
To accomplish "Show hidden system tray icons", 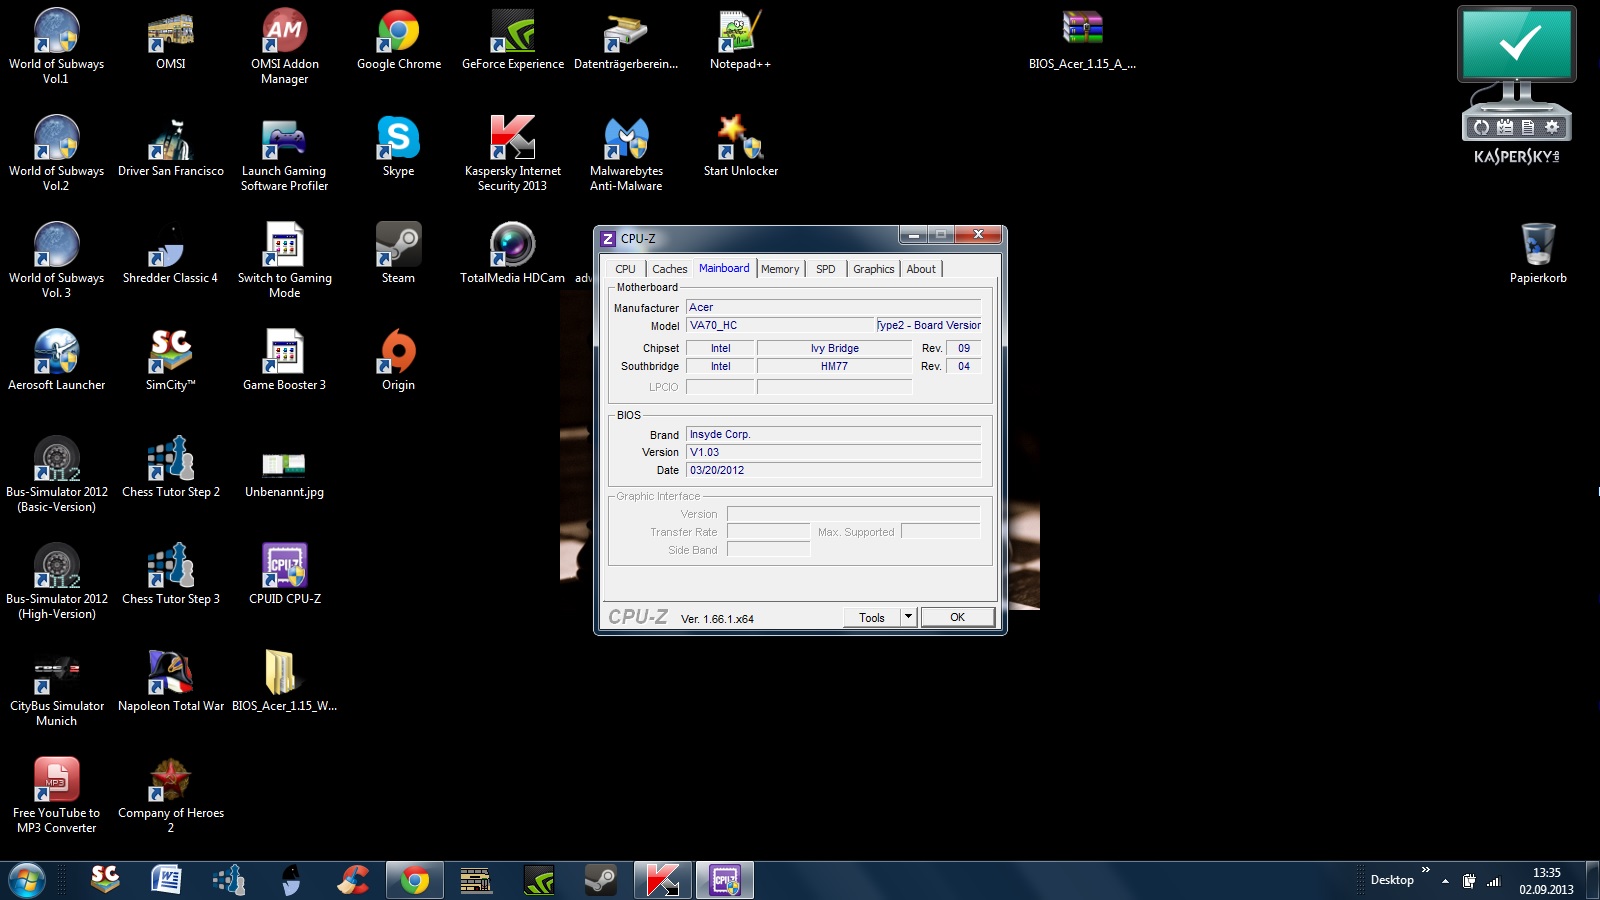I will tap(1445, 881).
